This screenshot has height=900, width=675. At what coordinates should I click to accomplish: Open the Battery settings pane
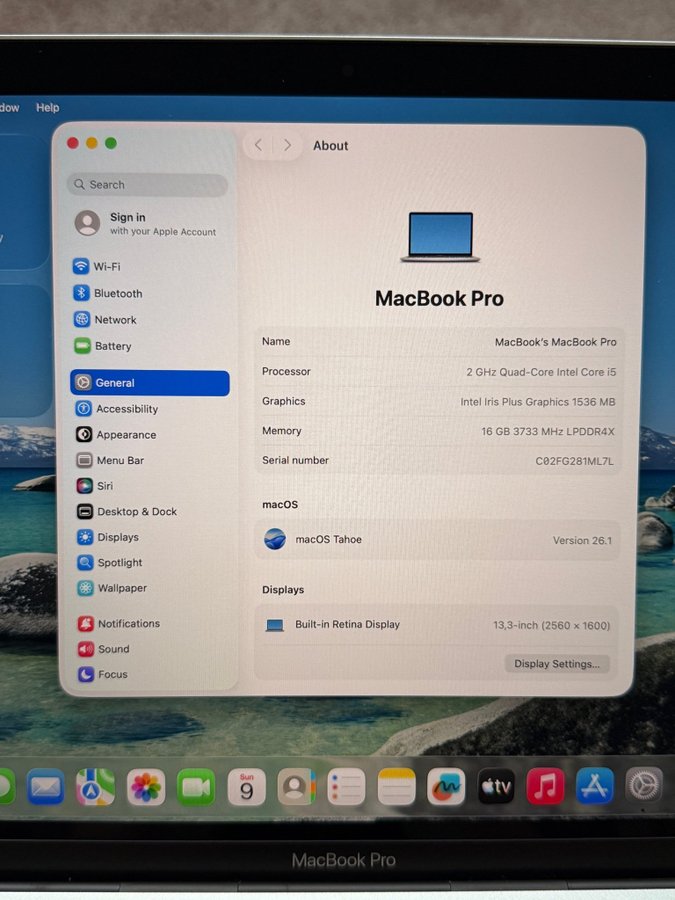pyautogui.click(x=112, y=346)
